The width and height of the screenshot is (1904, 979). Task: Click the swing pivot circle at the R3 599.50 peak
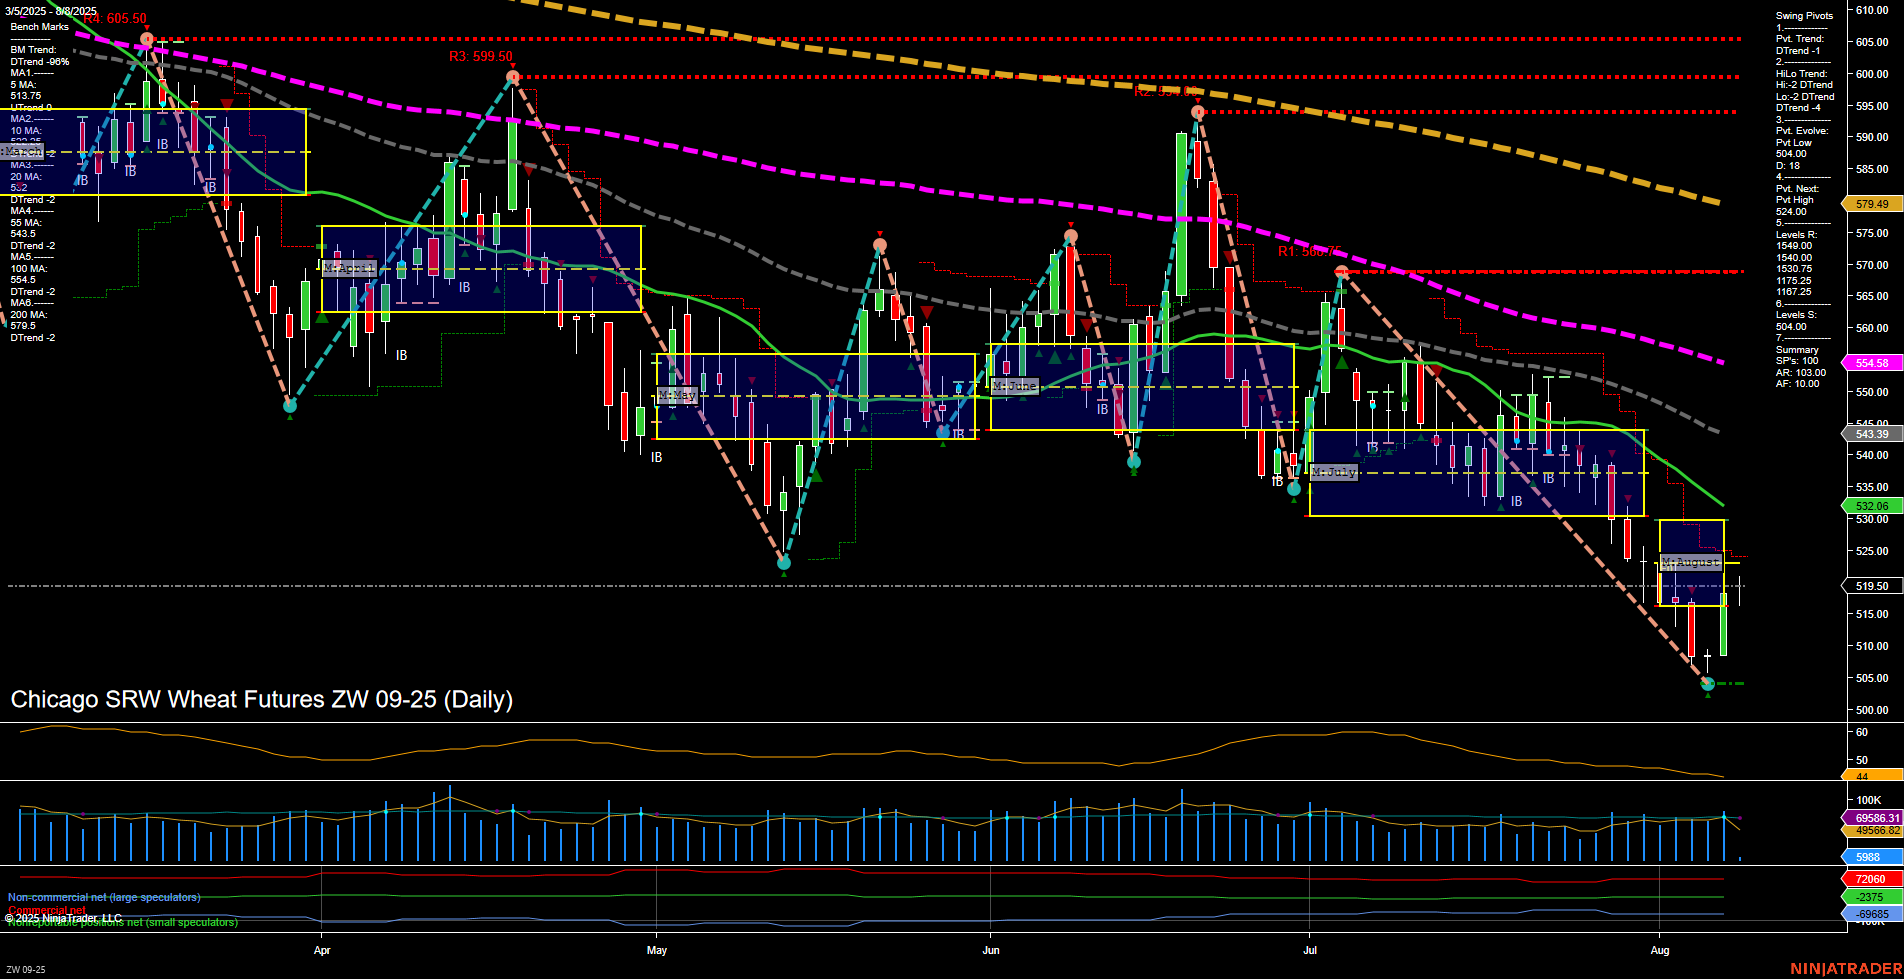point(513,76)
